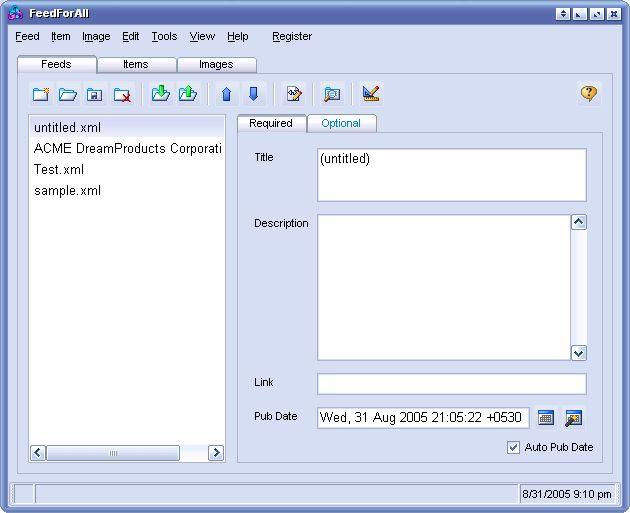Switch to the Optional tab
630x513 pixels.
[x=341, y=123]
